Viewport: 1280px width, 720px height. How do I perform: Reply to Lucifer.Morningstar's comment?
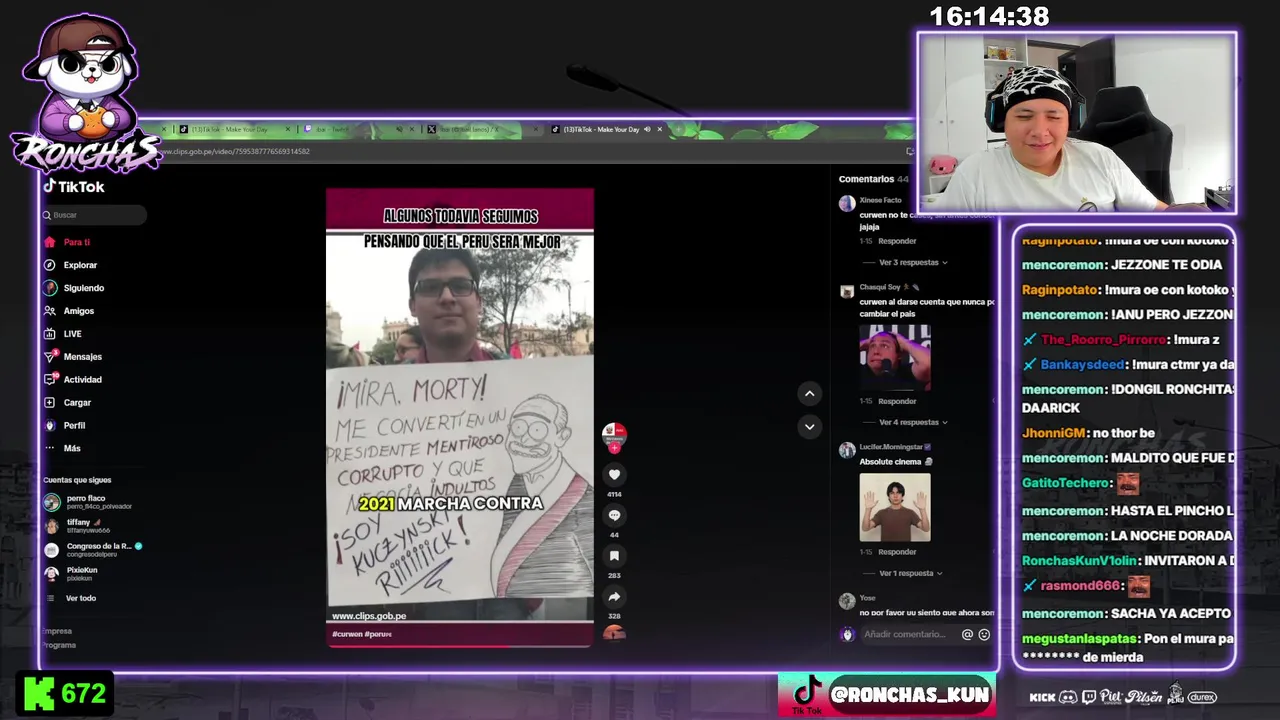pyautogui.click(x=897, y=551)
